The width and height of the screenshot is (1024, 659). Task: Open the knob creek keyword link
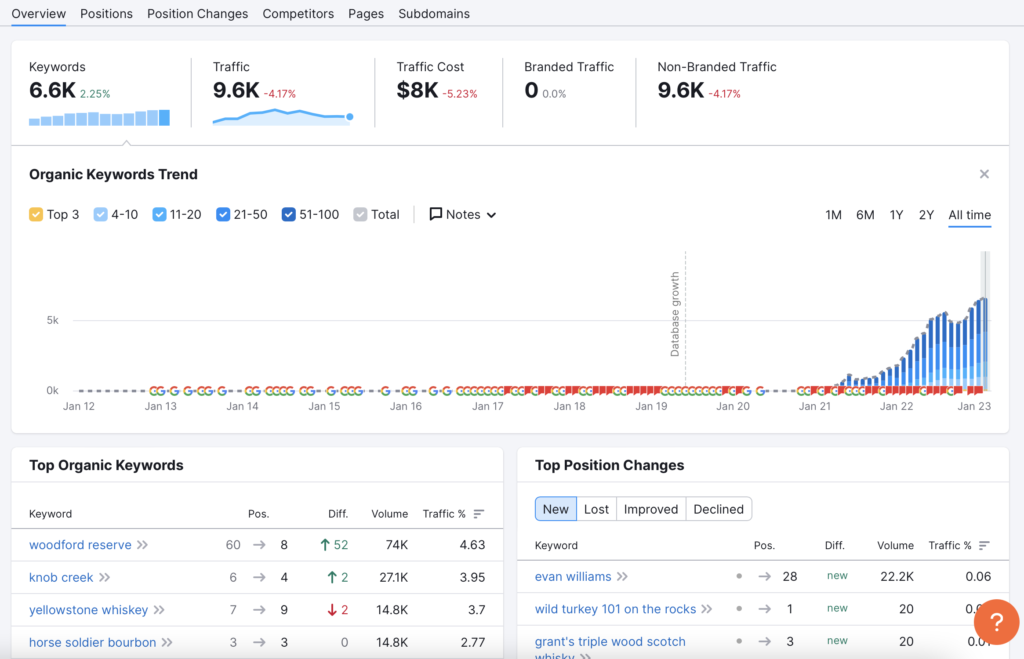[61, 577]
